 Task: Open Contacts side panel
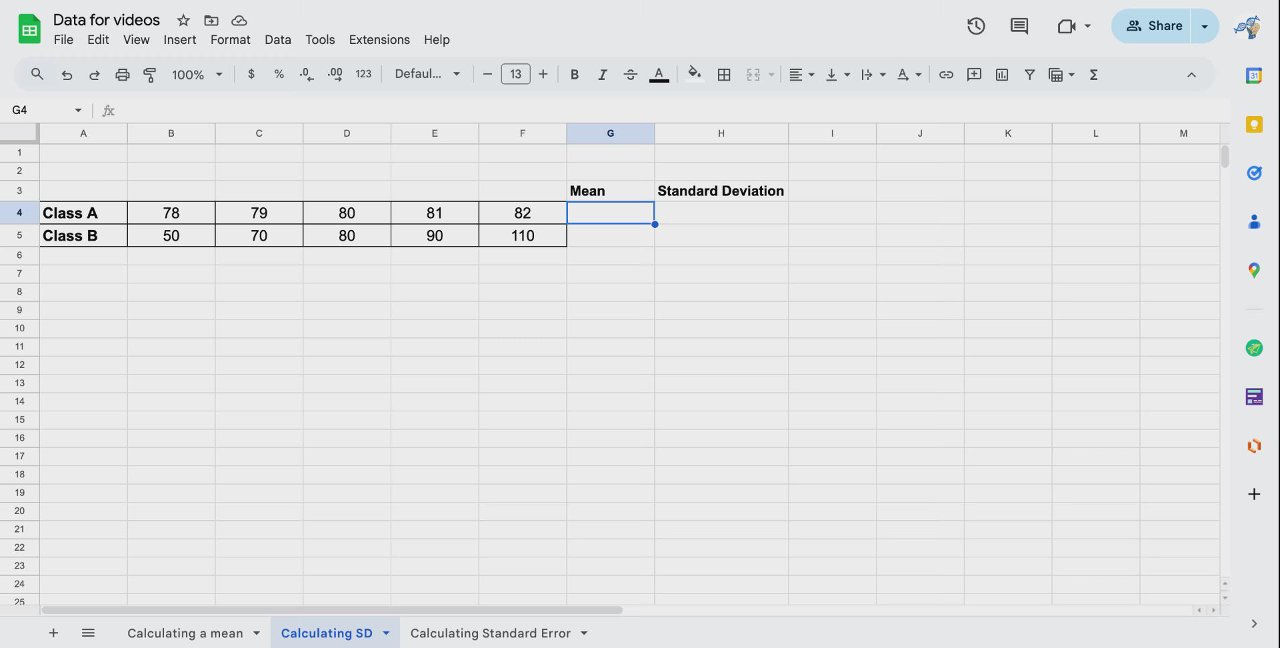(1254, 222)
